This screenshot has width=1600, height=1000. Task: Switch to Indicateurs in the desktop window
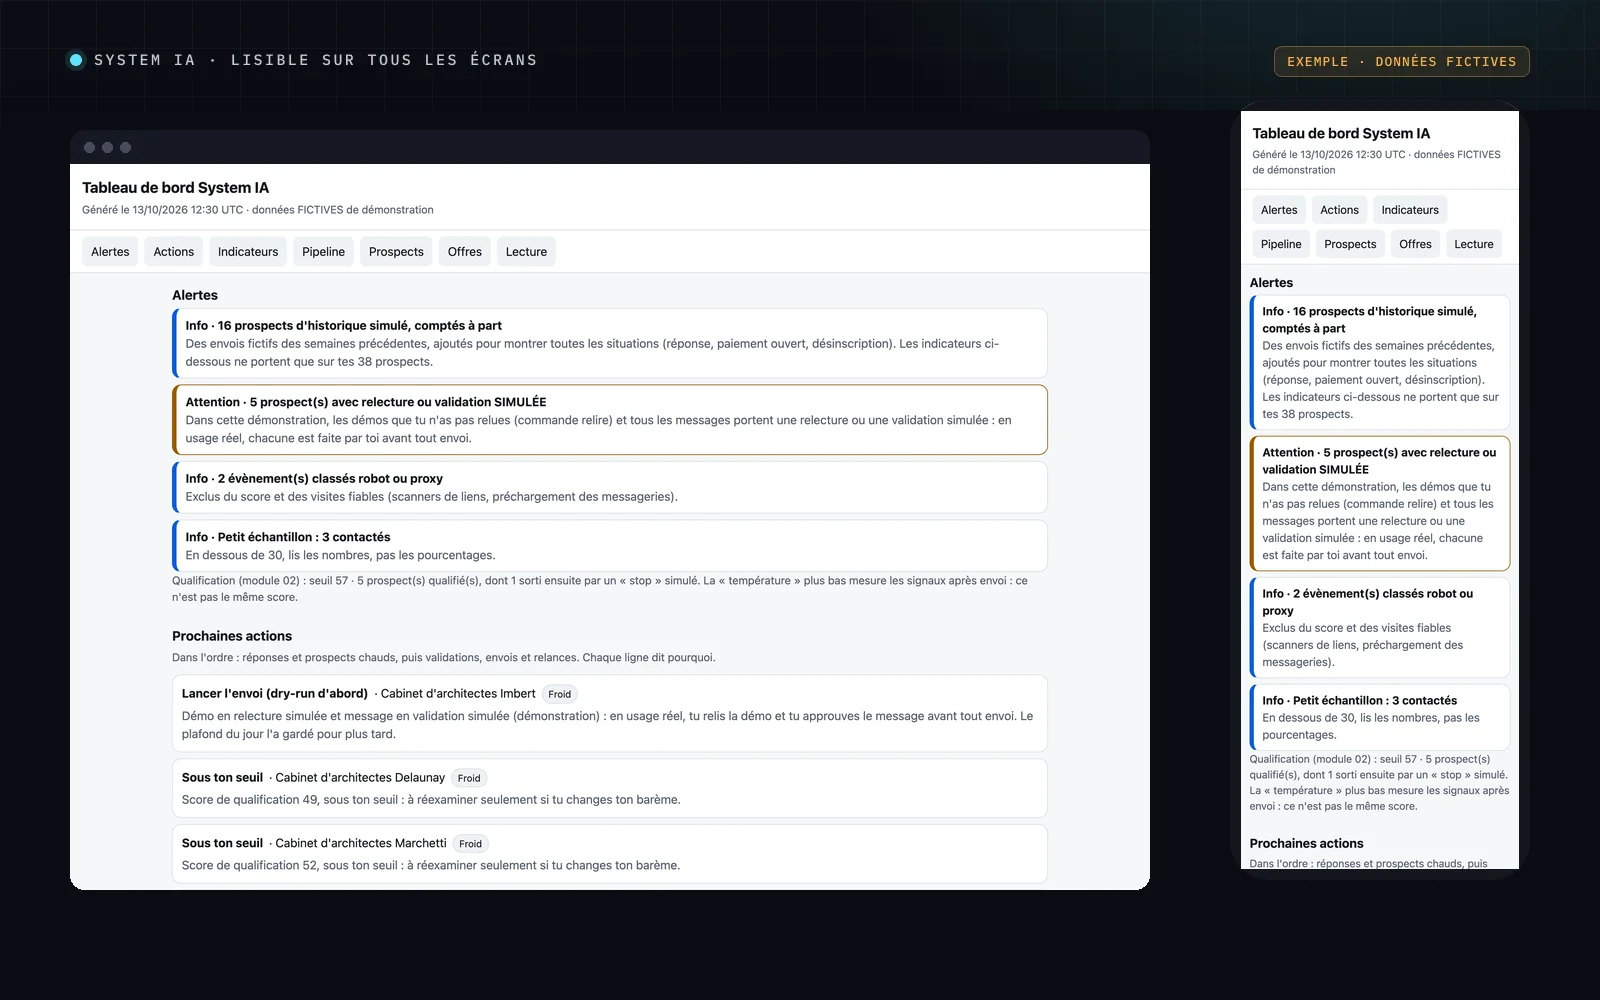pyautogui.click(x=248, y=252)
